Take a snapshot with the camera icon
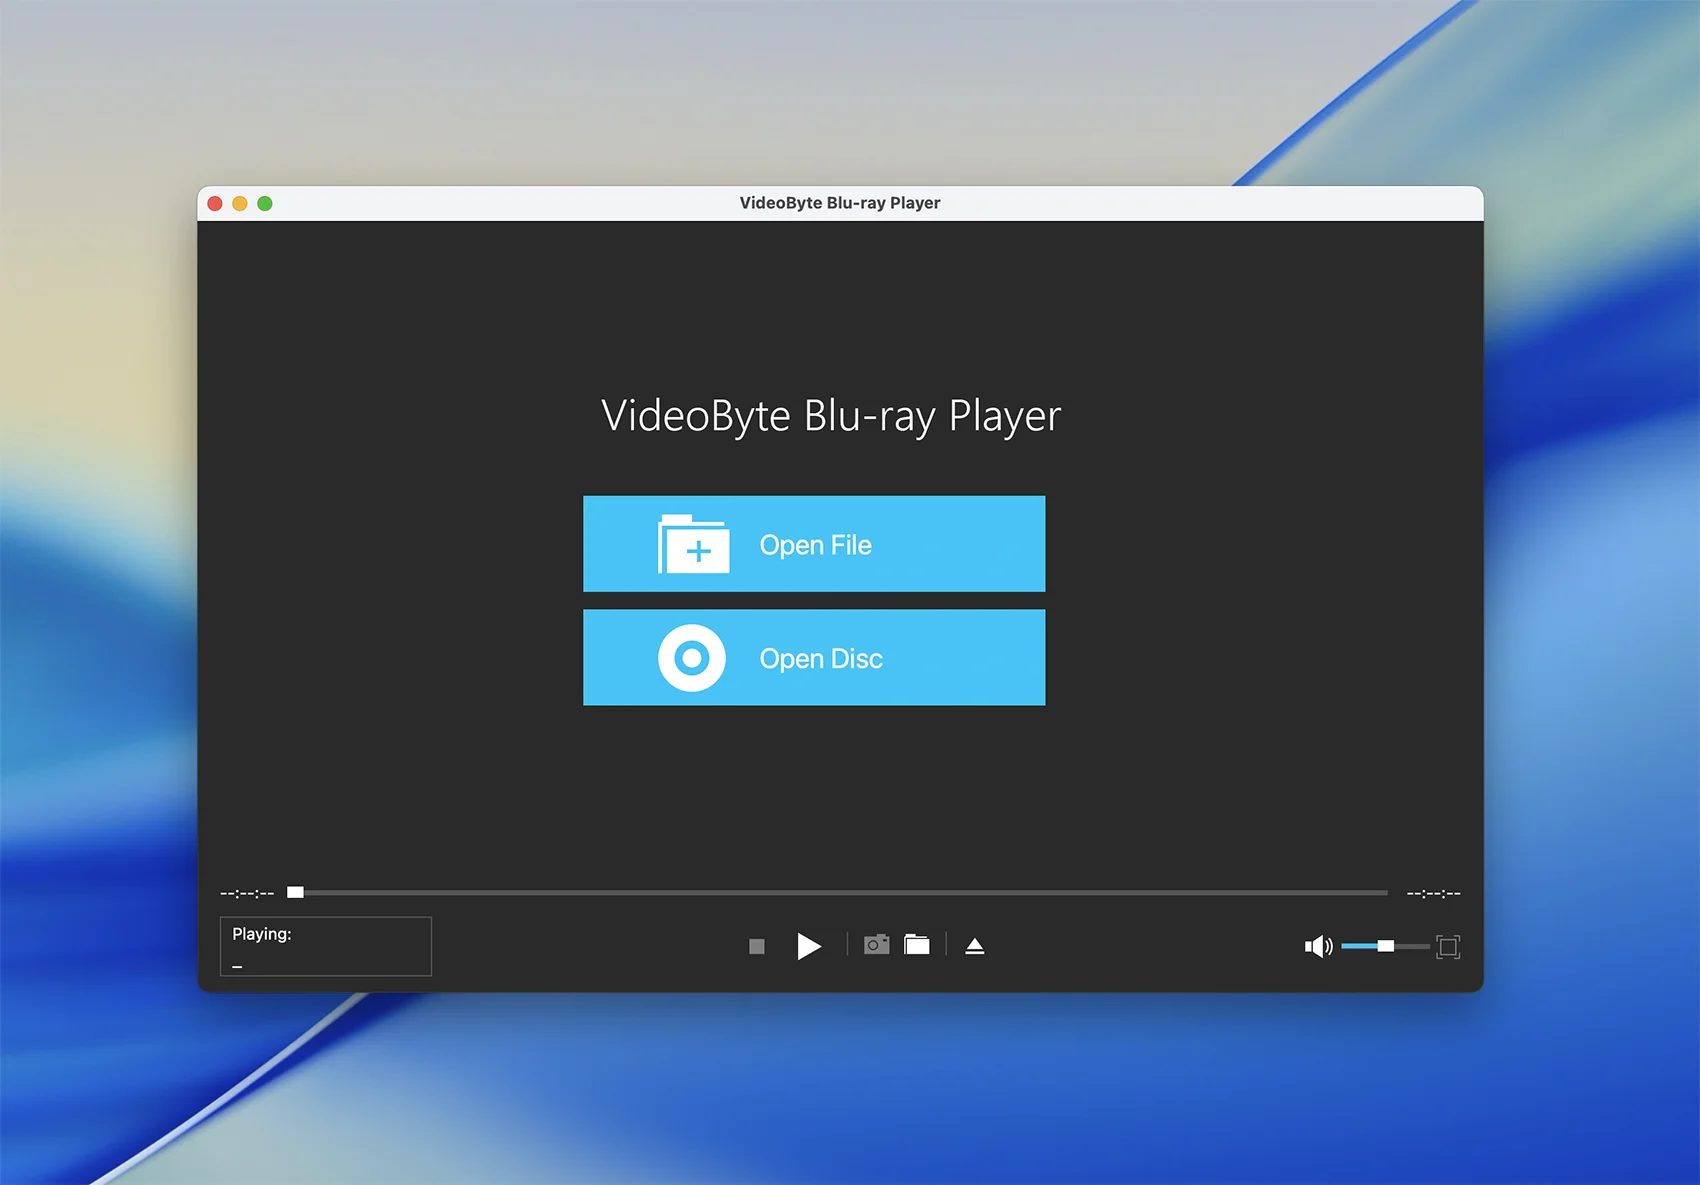This screenshot has width=1700, height=1185. pyautogui.click(x=876, y=945)
